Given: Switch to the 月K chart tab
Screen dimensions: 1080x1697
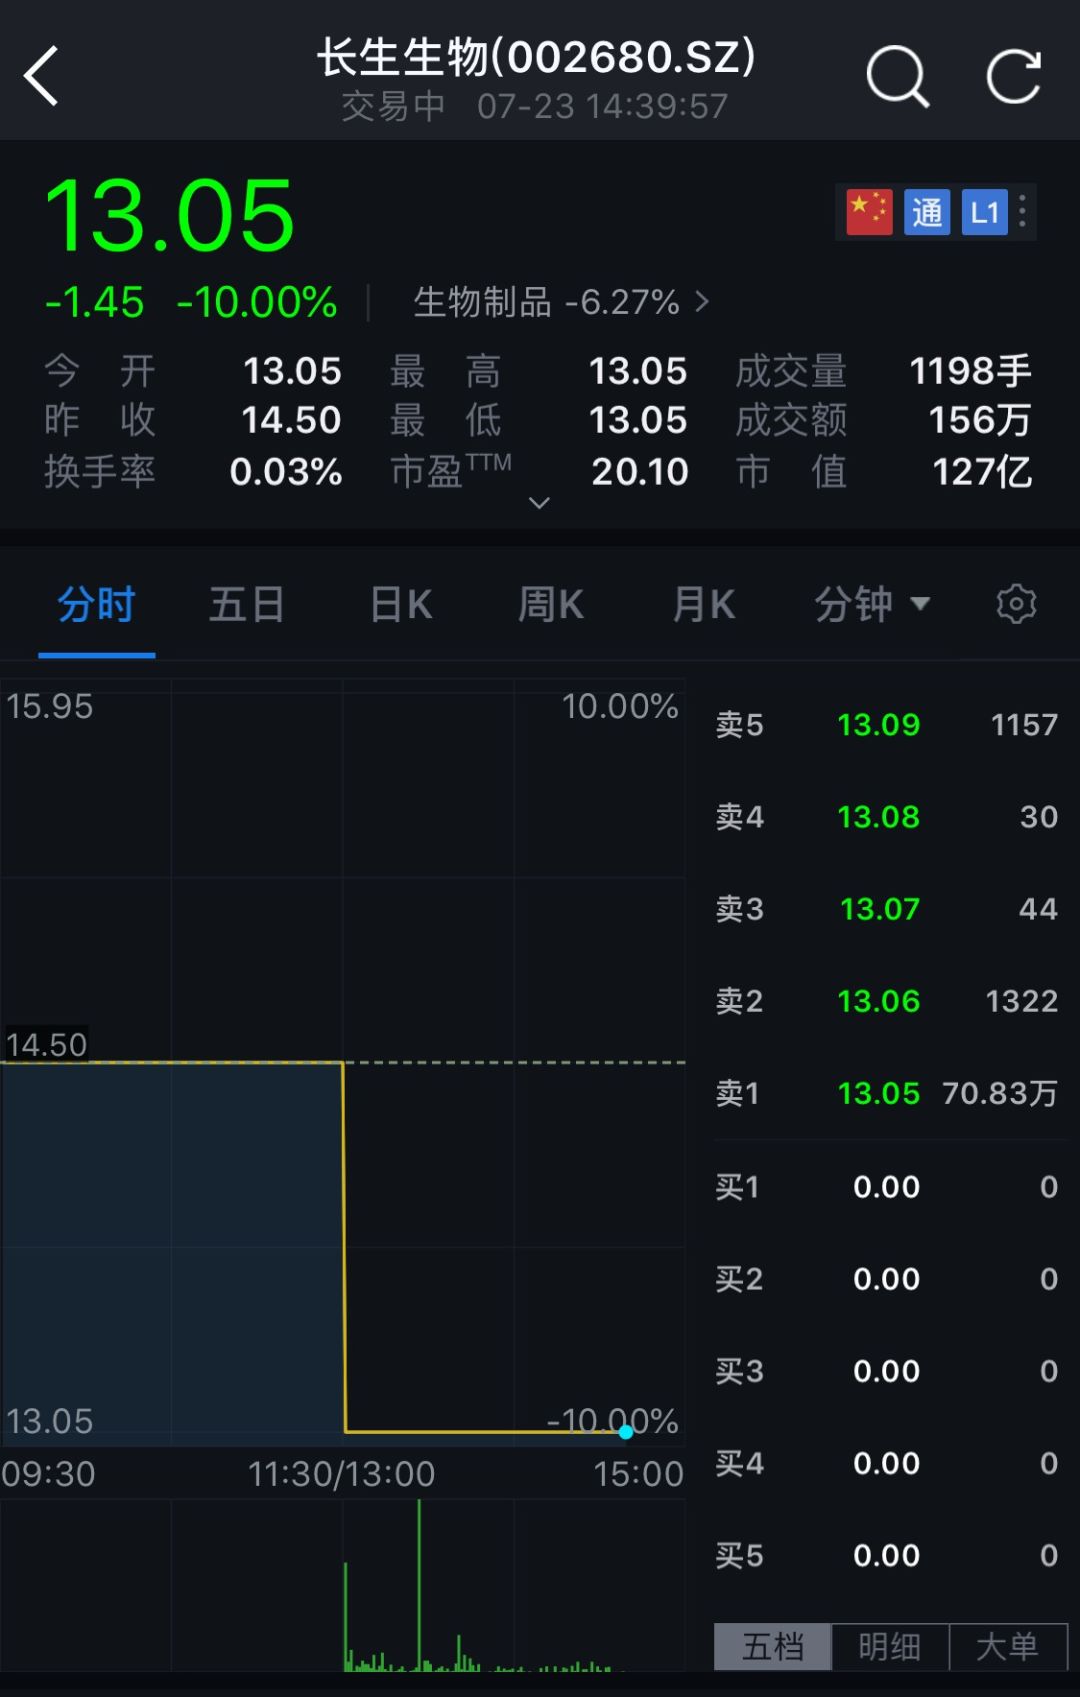Looking at the screenshot, I should coord(704,605).
